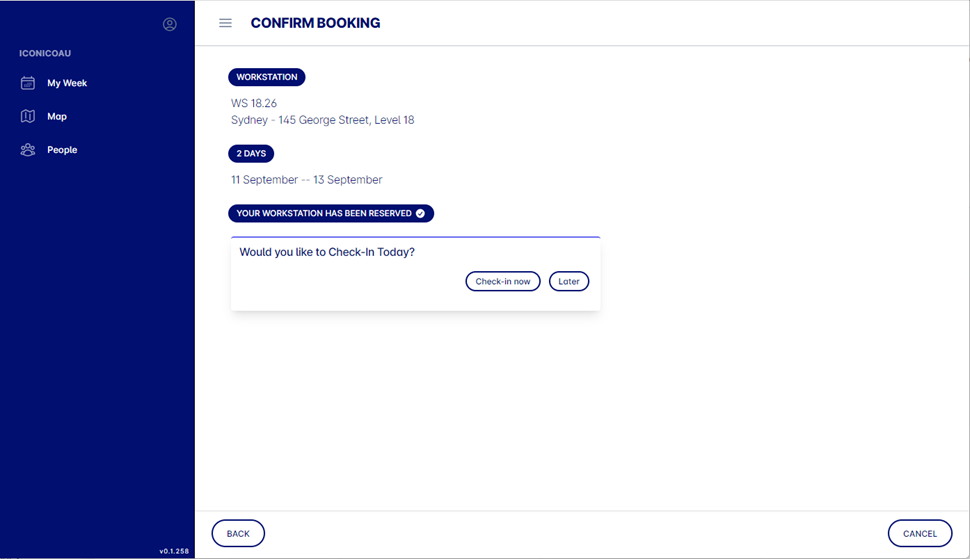Click the 11 September date range

click(306, 180)
